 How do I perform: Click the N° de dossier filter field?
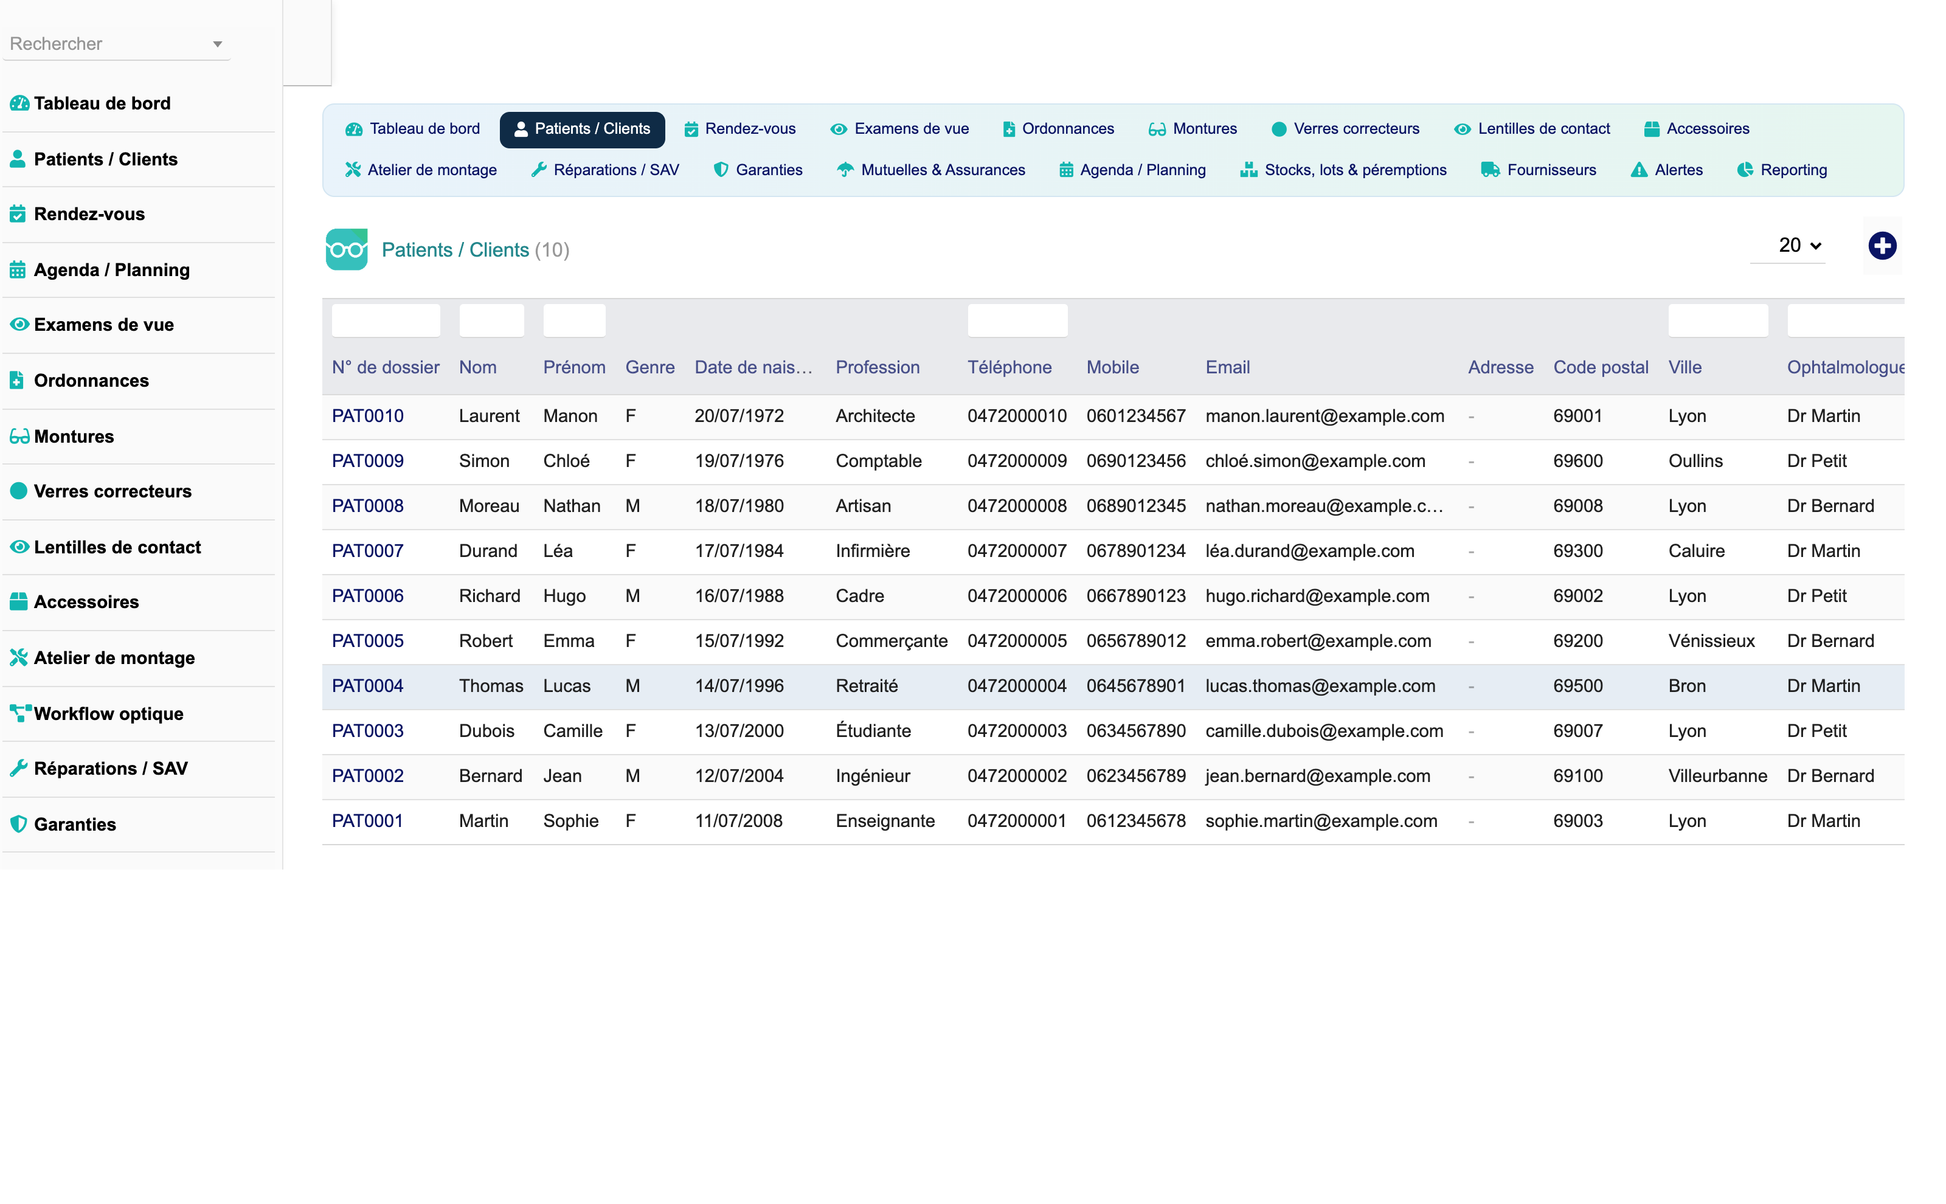(x=386, y=320)
